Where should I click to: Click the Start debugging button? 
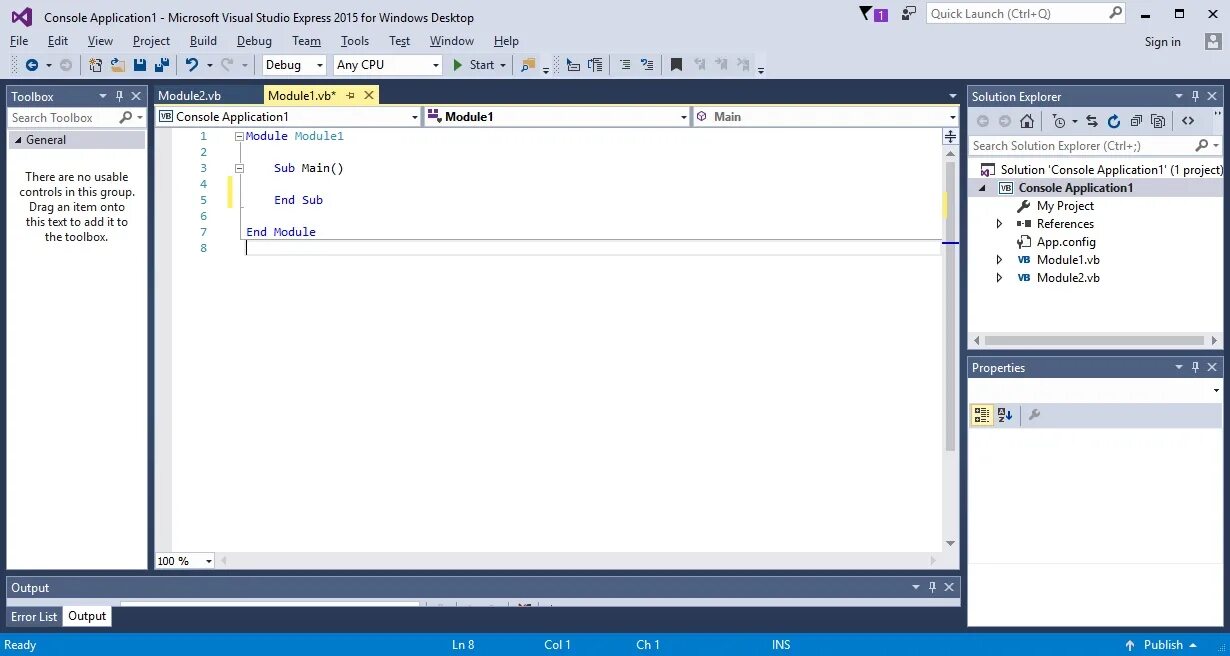(474, 65)
